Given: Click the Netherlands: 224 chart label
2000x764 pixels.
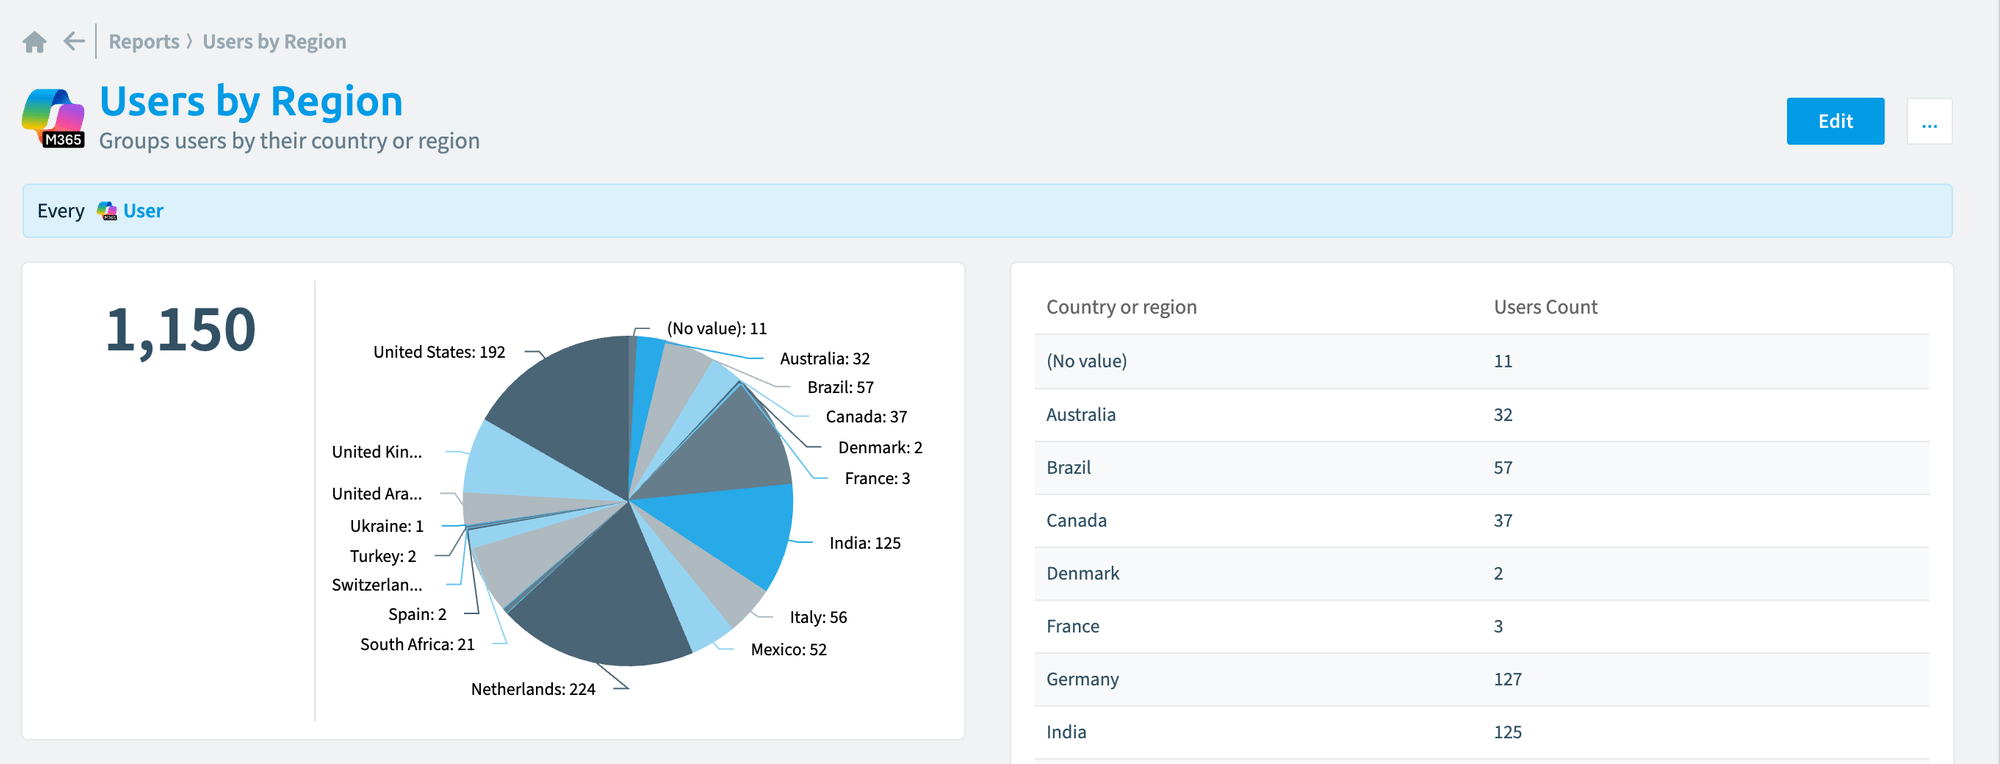Looking at the screenshot, I should point(533,689).
